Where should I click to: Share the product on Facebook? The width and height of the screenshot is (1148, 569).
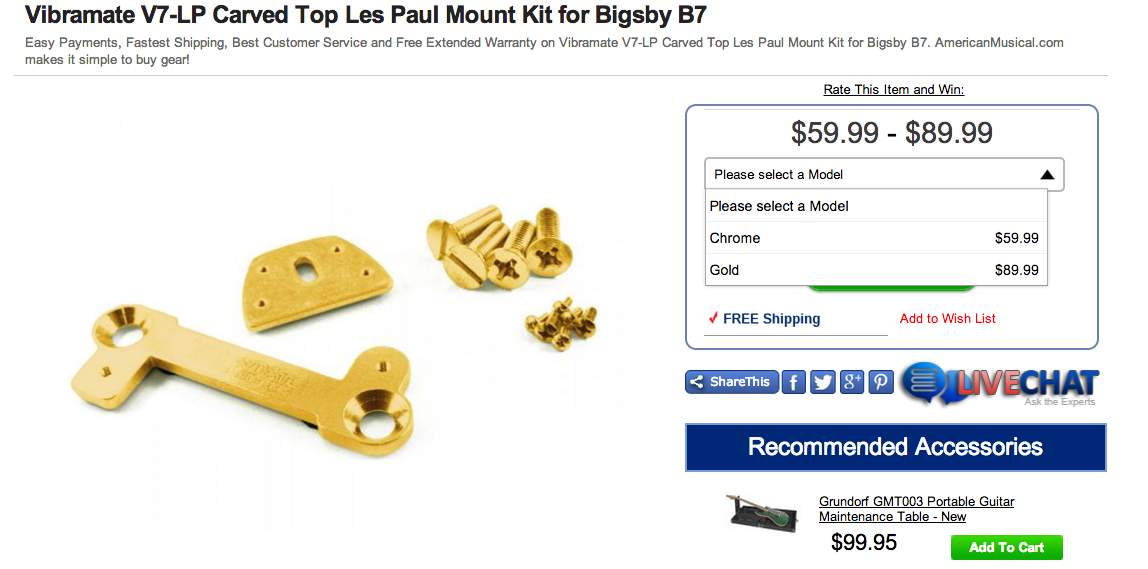click(793, 381)
